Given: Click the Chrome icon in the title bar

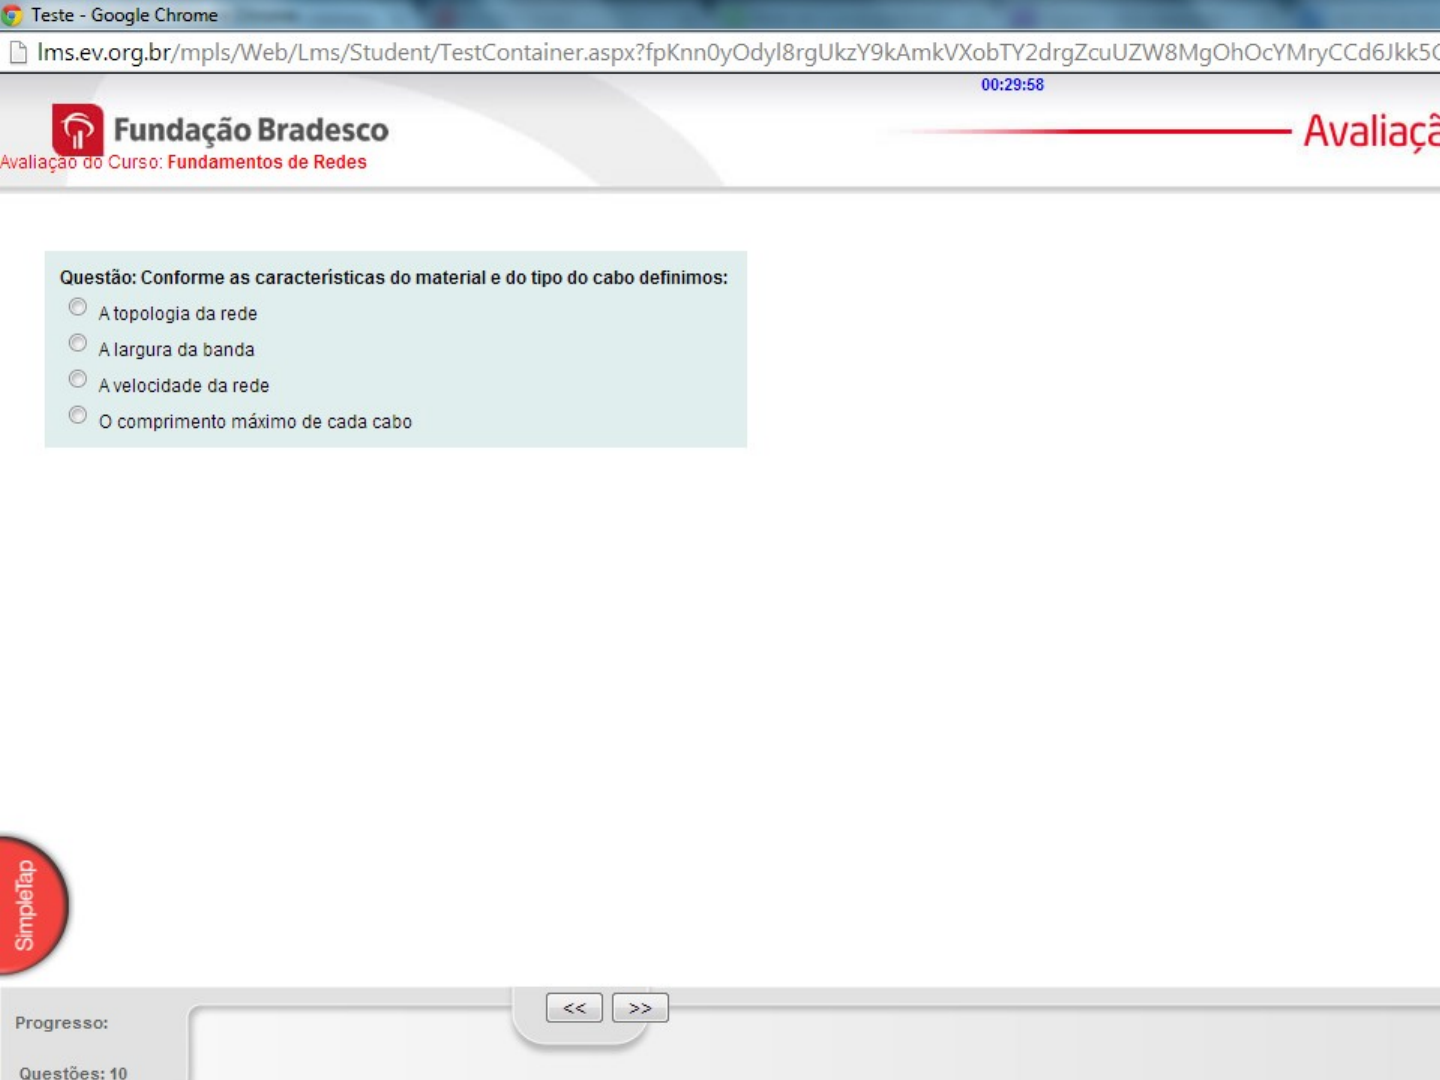Looking at the screenshot, I should click(x=11, y=15).
